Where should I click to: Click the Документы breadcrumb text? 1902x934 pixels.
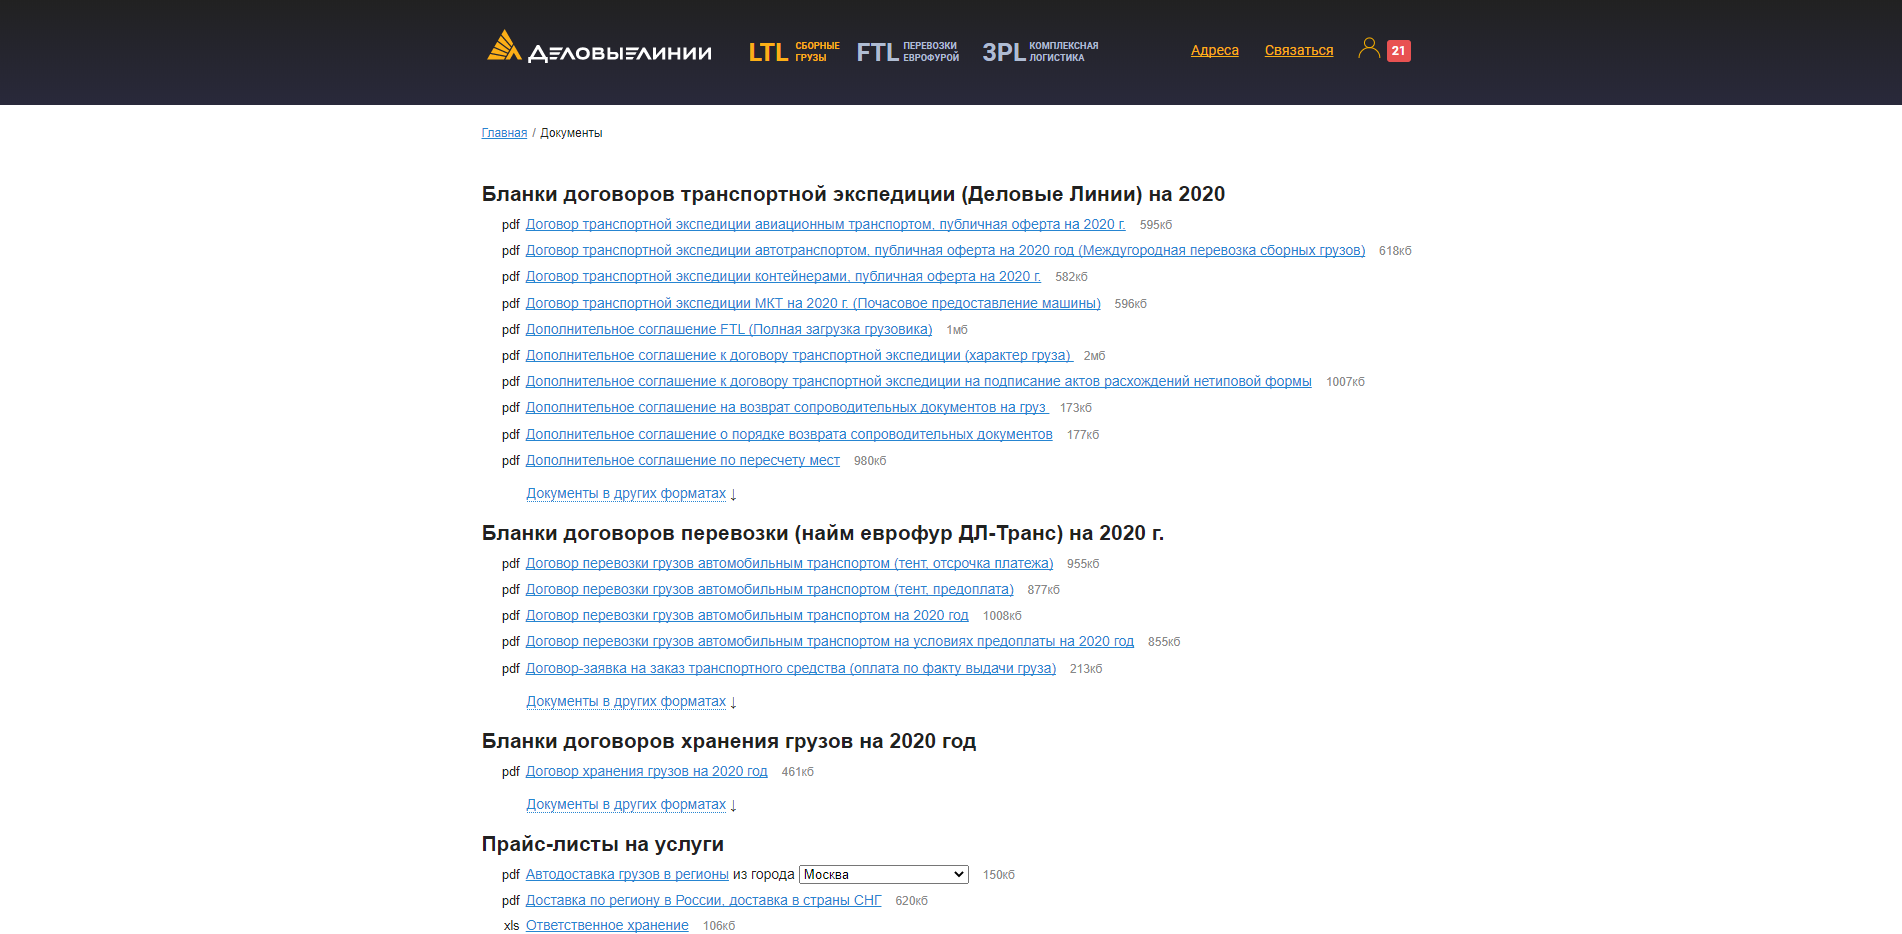pyautogui.click(x=571, y=133)
